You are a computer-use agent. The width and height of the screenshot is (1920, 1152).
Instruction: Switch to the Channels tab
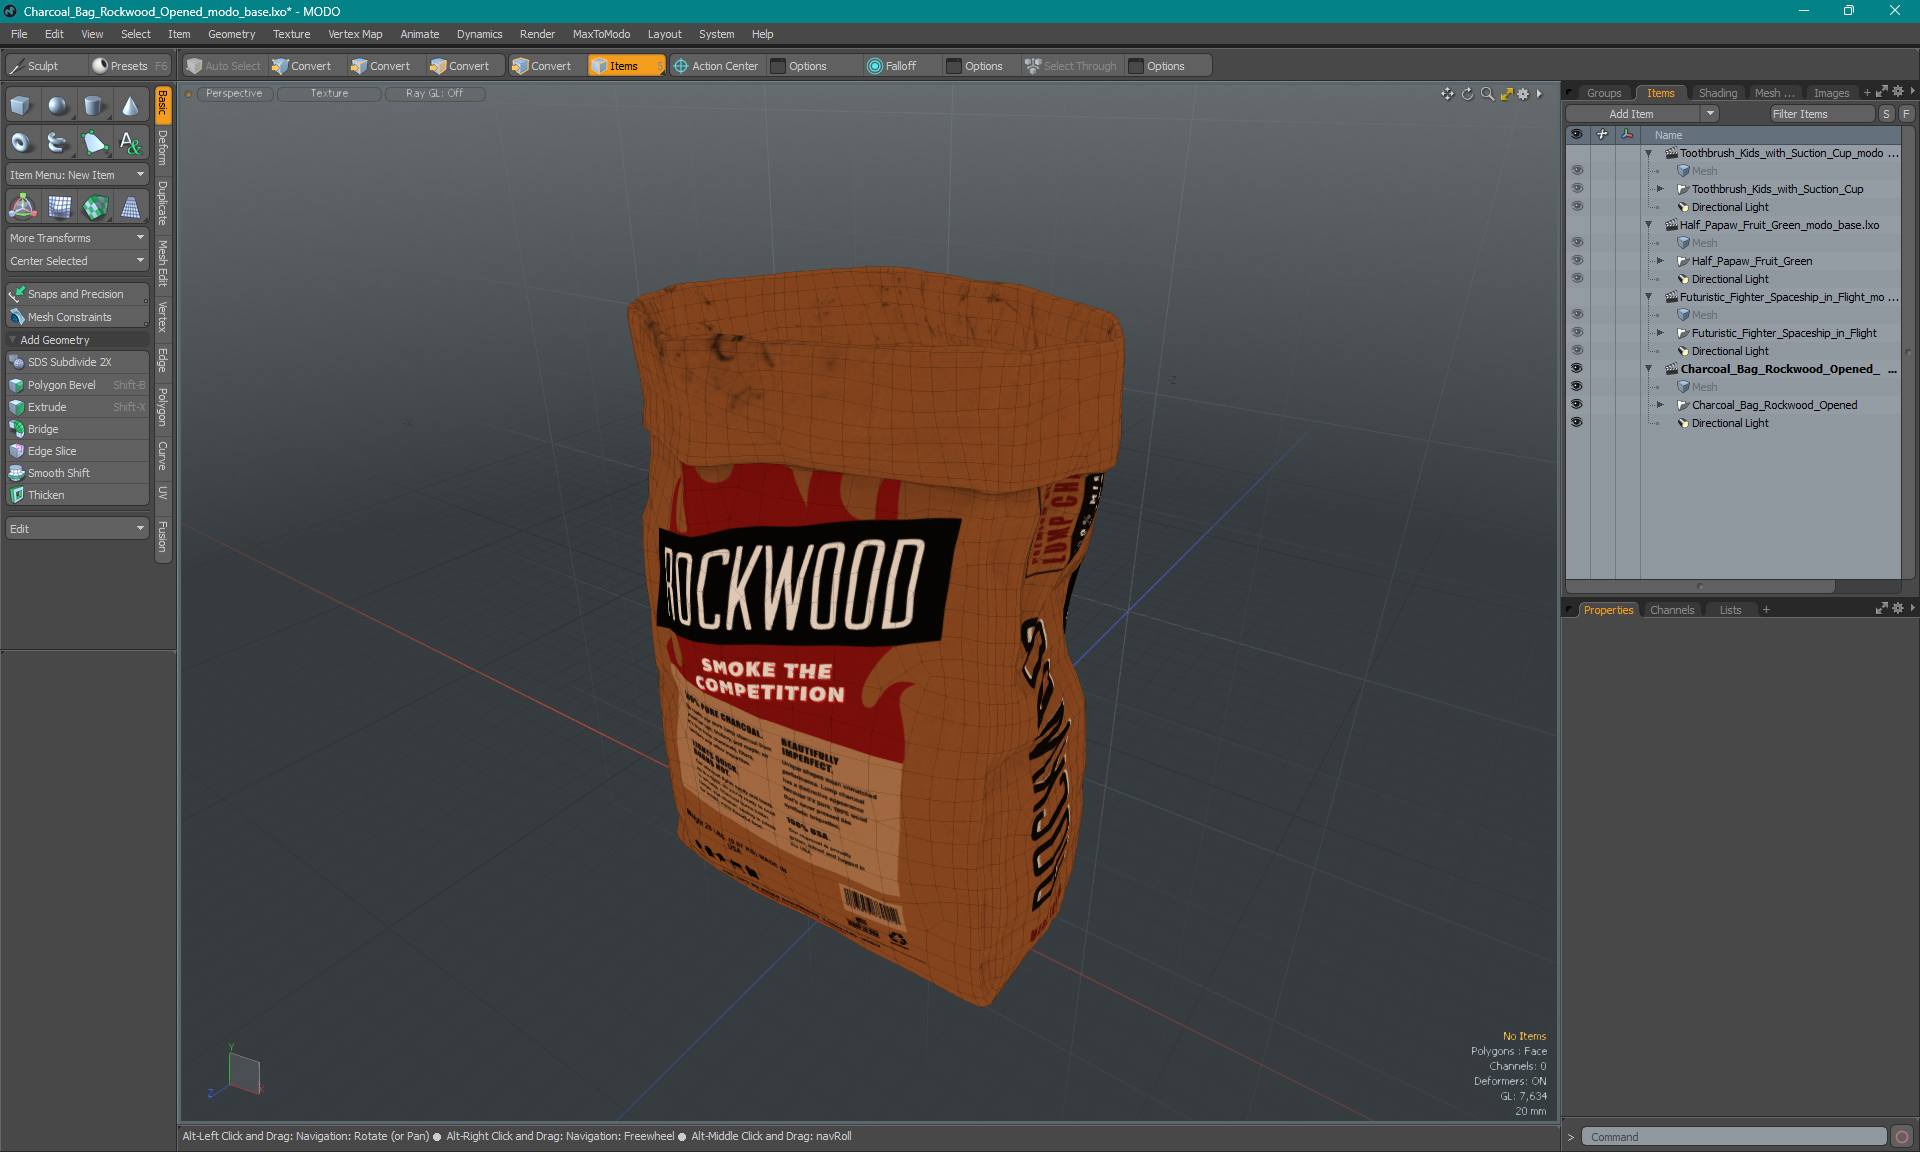tap(1672, 610)
